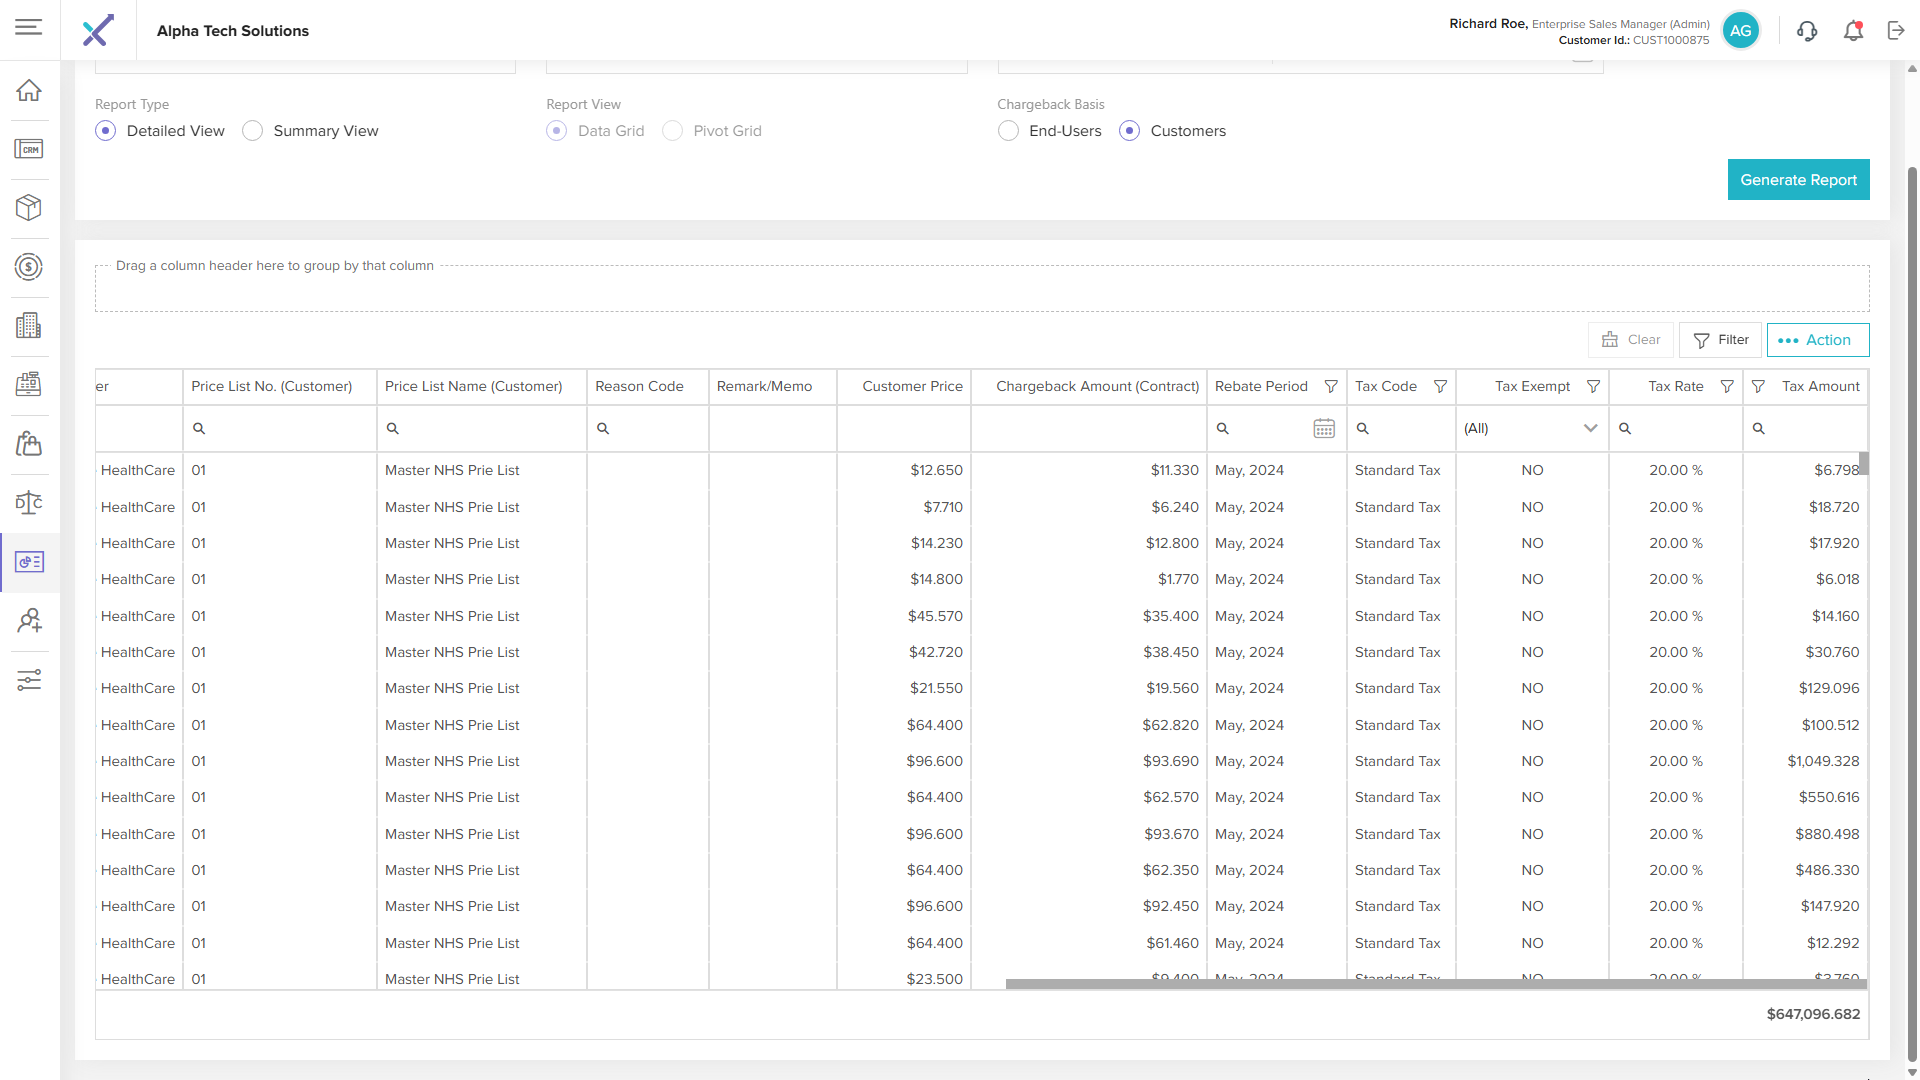Click the horizontal grid scrollbar

click(1436, 984)
